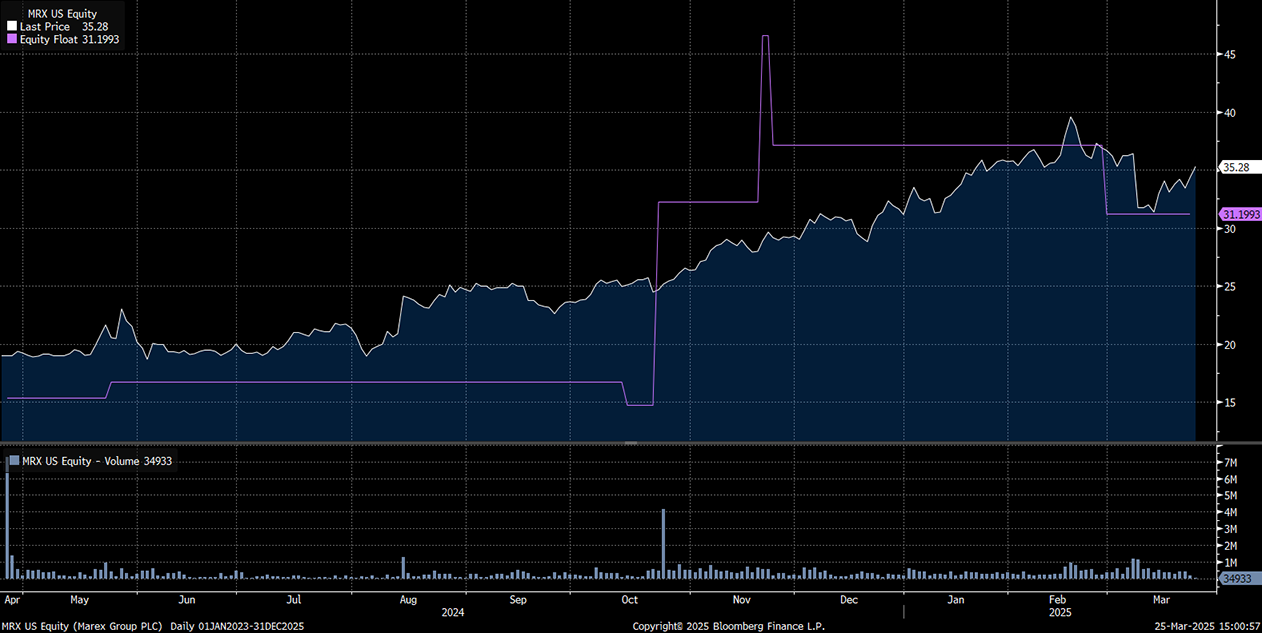Click the 45 label on the price axis
Viewport: 1262px width, 633px height.
point(1228,54)
